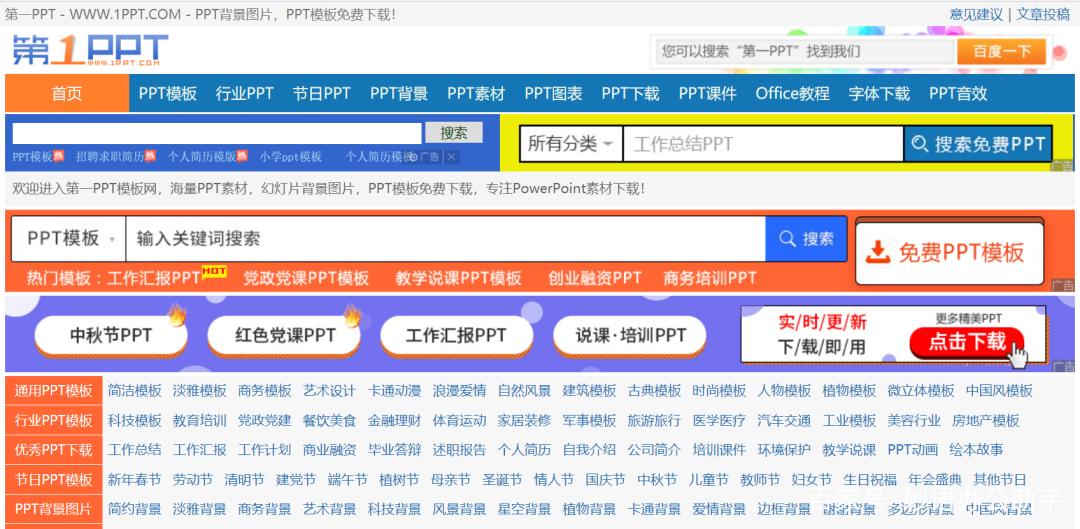The width and height of the screenshot is (1080, 529).
Task: Click the 文章投稿 link
Action: (x=1043, y=14)
